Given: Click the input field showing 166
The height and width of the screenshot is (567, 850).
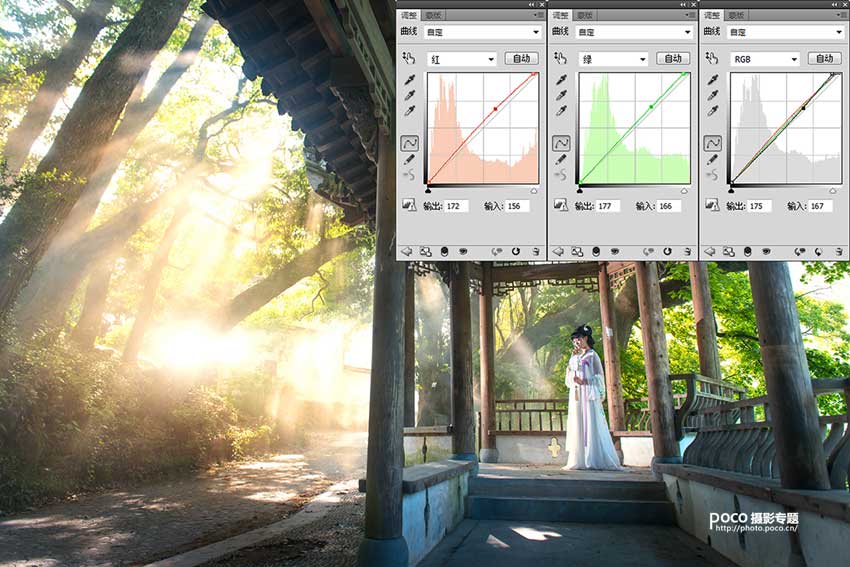Looking at the screenshot, I should [x=668, y=206].
